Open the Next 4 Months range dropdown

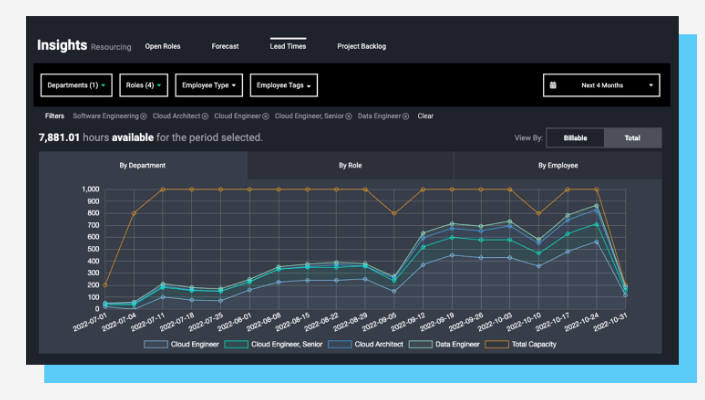click(602, 85)
